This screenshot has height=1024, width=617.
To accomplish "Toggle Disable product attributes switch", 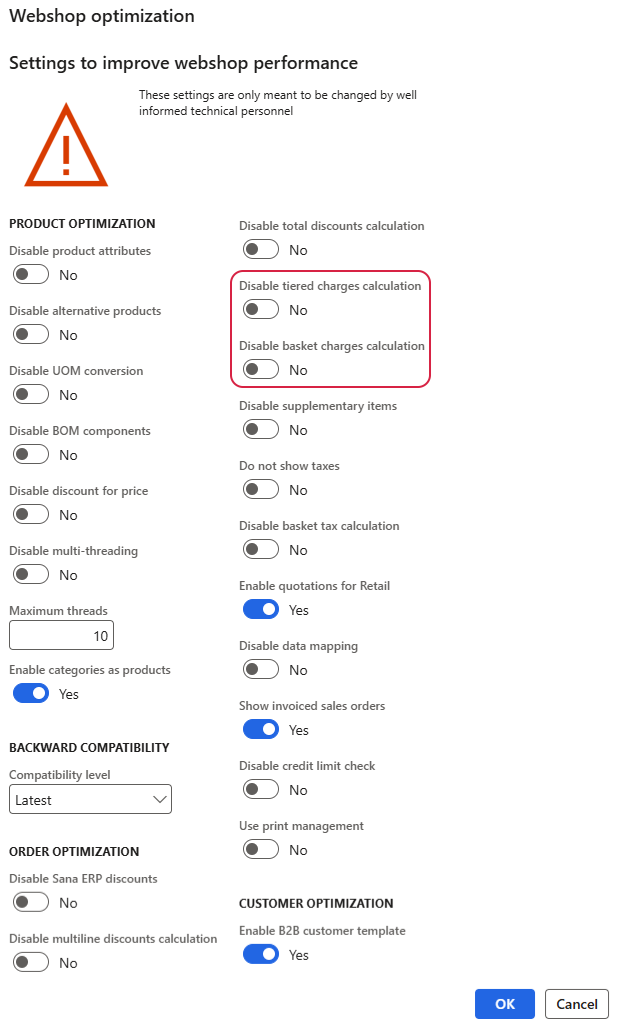I will (x=31, y=275).
